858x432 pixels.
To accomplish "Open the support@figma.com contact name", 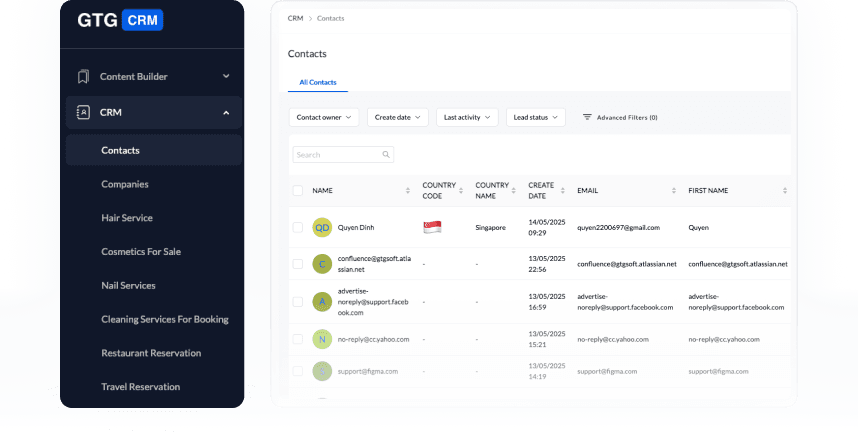I will coord(368,371).
